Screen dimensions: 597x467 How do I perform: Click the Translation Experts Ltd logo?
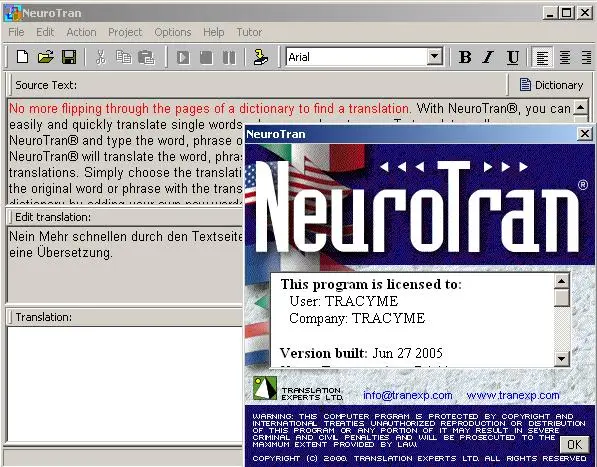(265, 388)
